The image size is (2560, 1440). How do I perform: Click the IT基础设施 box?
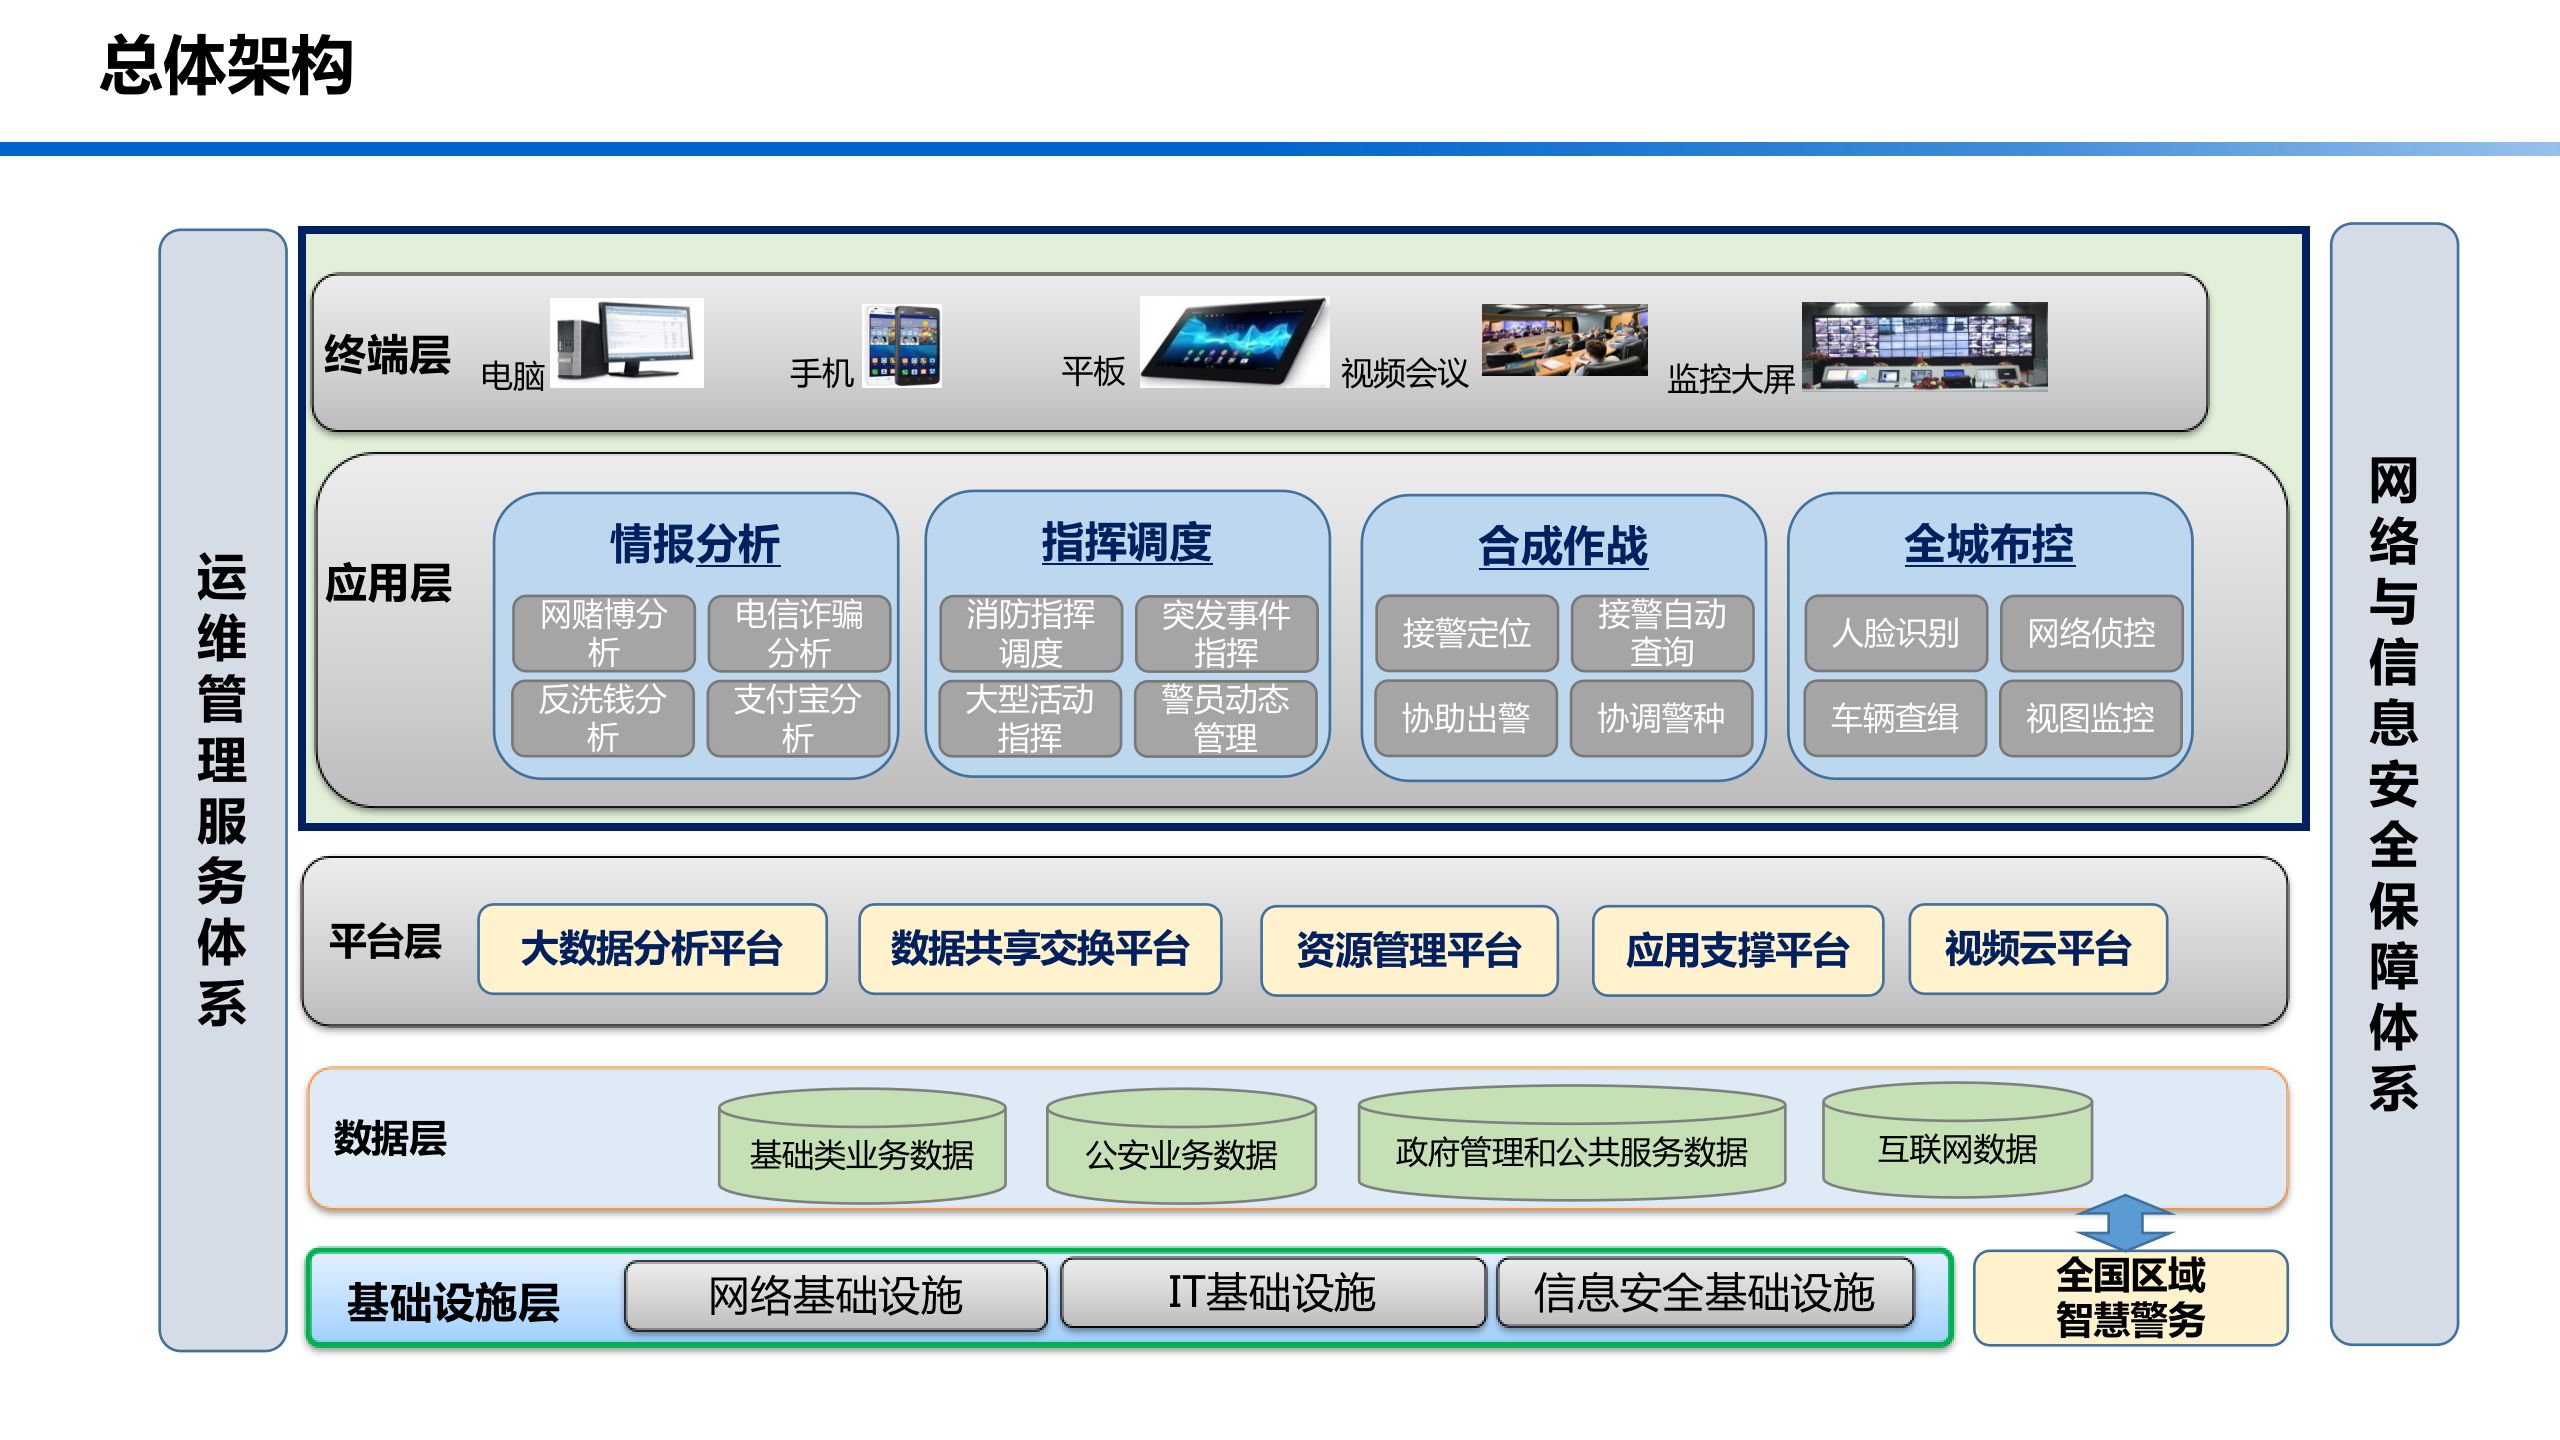[1273, 1293]
